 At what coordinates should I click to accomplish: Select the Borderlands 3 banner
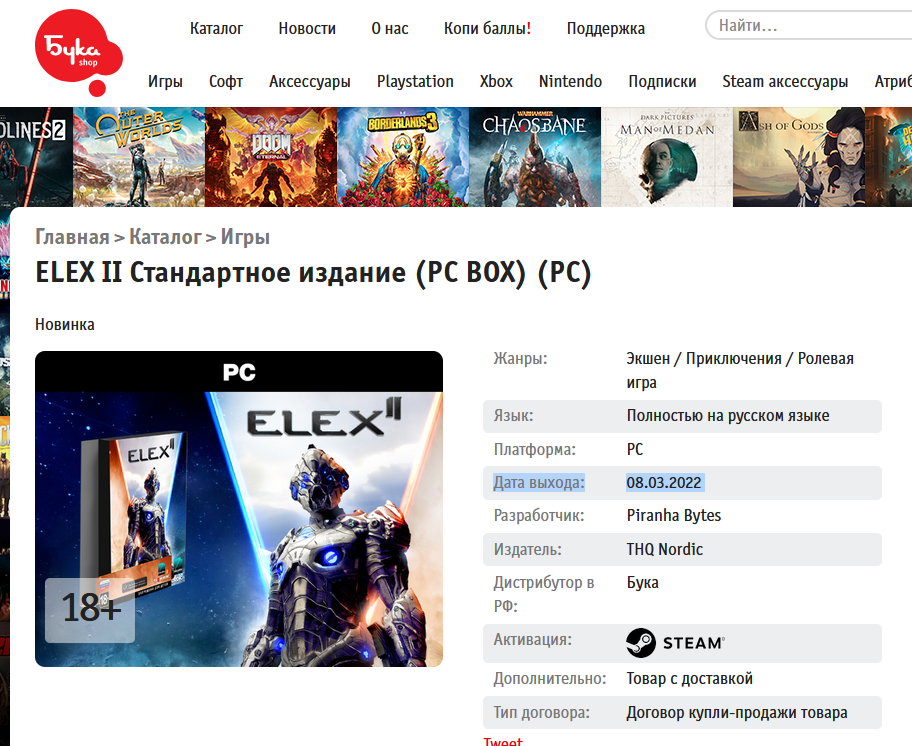point(403,157)
